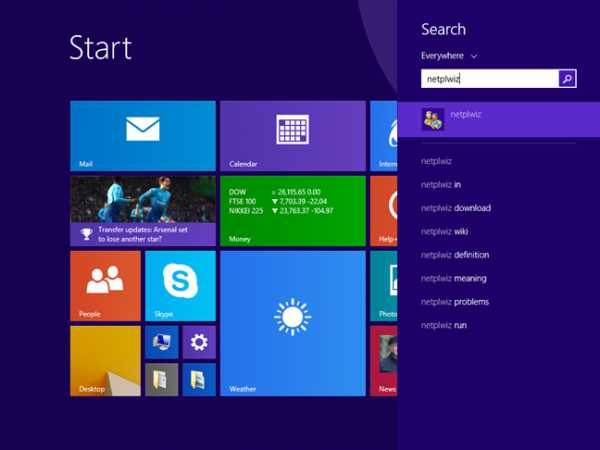This screenshot has width=600, height=450.
Task: Choose the plain 'netplwiz' suggestion
Action: click(436, 161)
